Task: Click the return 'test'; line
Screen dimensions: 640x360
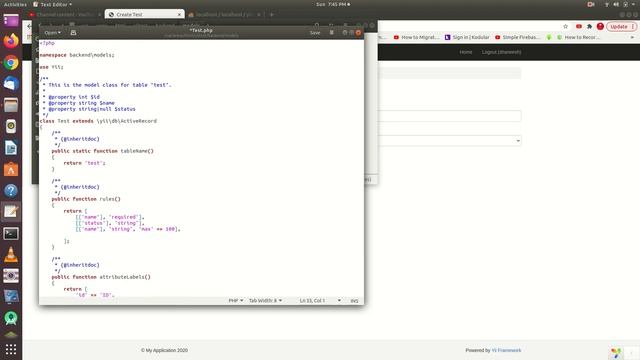Action: (84, 163)
